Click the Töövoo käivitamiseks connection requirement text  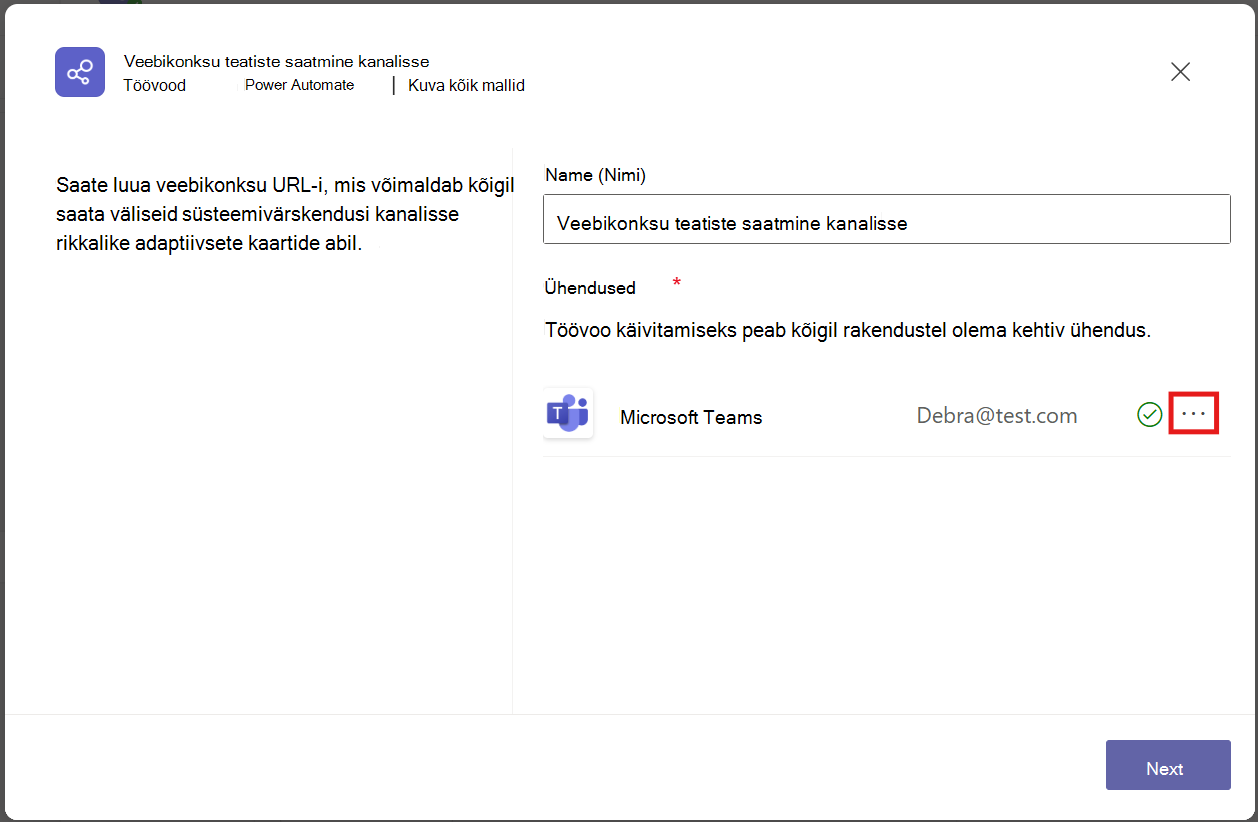coord(848,330)
